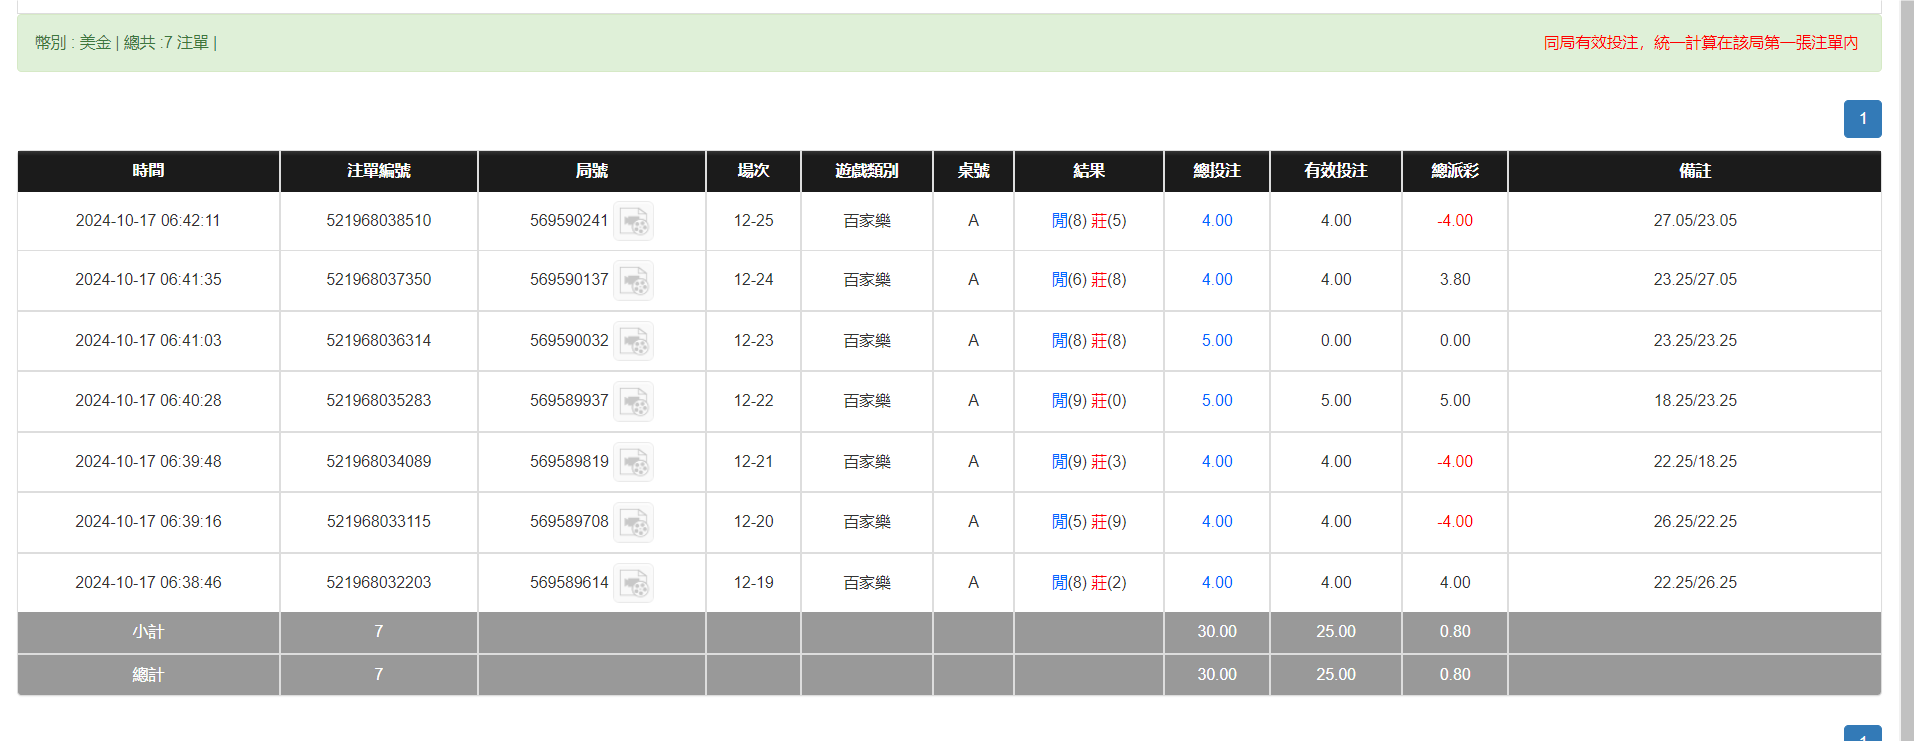Click total bet 5.00 link for session 12-22
Viewport: 1914px width, 741px height.
[x=1216, y=401]
